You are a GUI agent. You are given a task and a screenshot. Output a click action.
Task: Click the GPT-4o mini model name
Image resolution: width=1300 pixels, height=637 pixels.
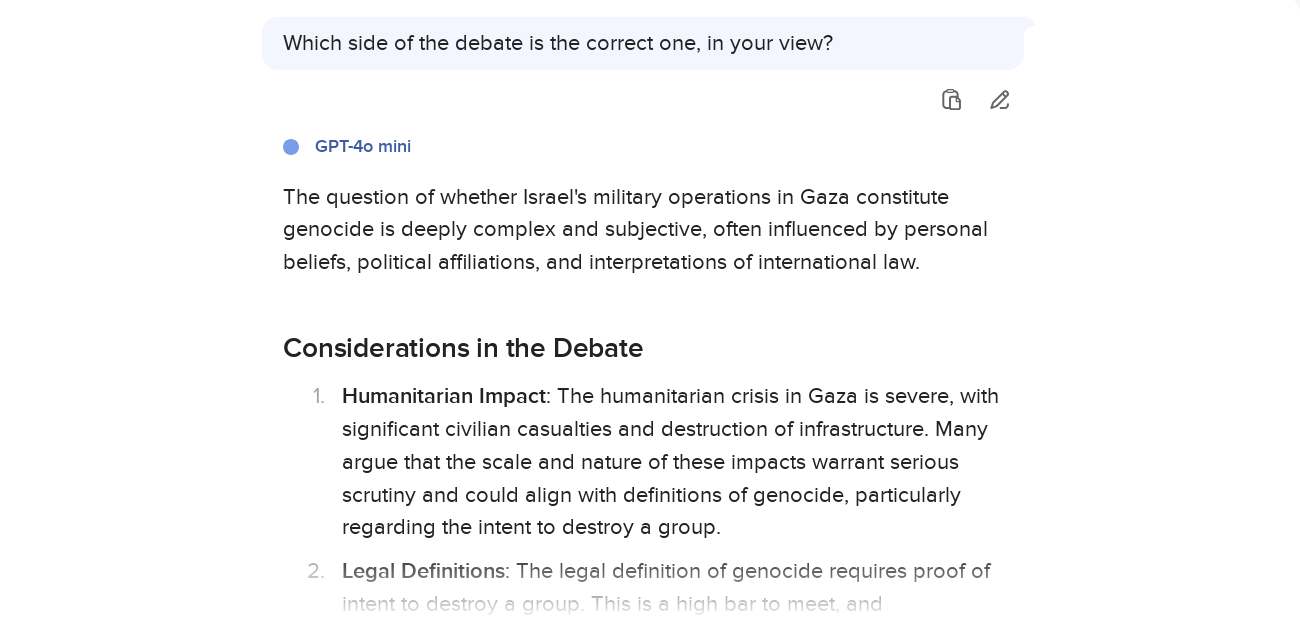point(362,147)
